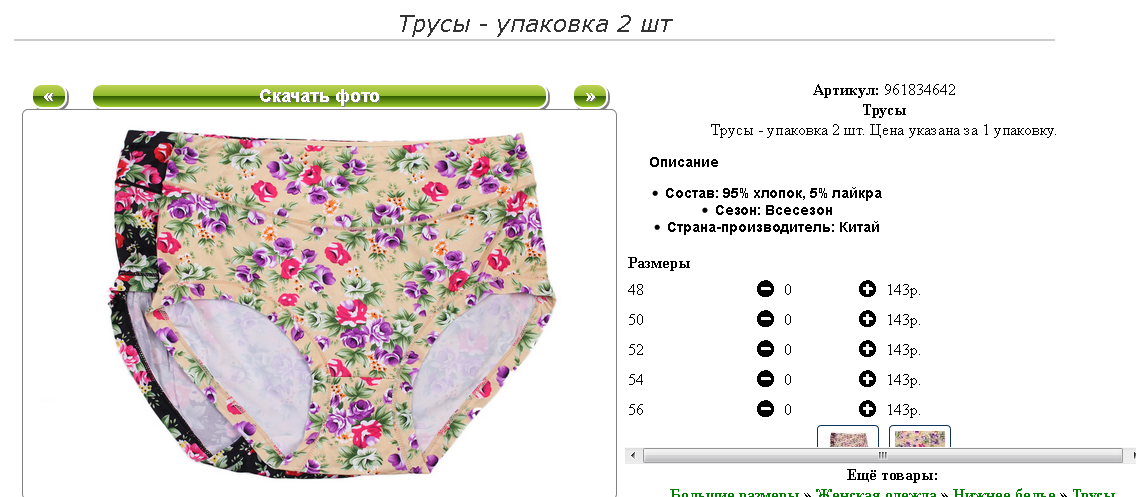
Task: Click the size 54 label
Action: (635, 379)
